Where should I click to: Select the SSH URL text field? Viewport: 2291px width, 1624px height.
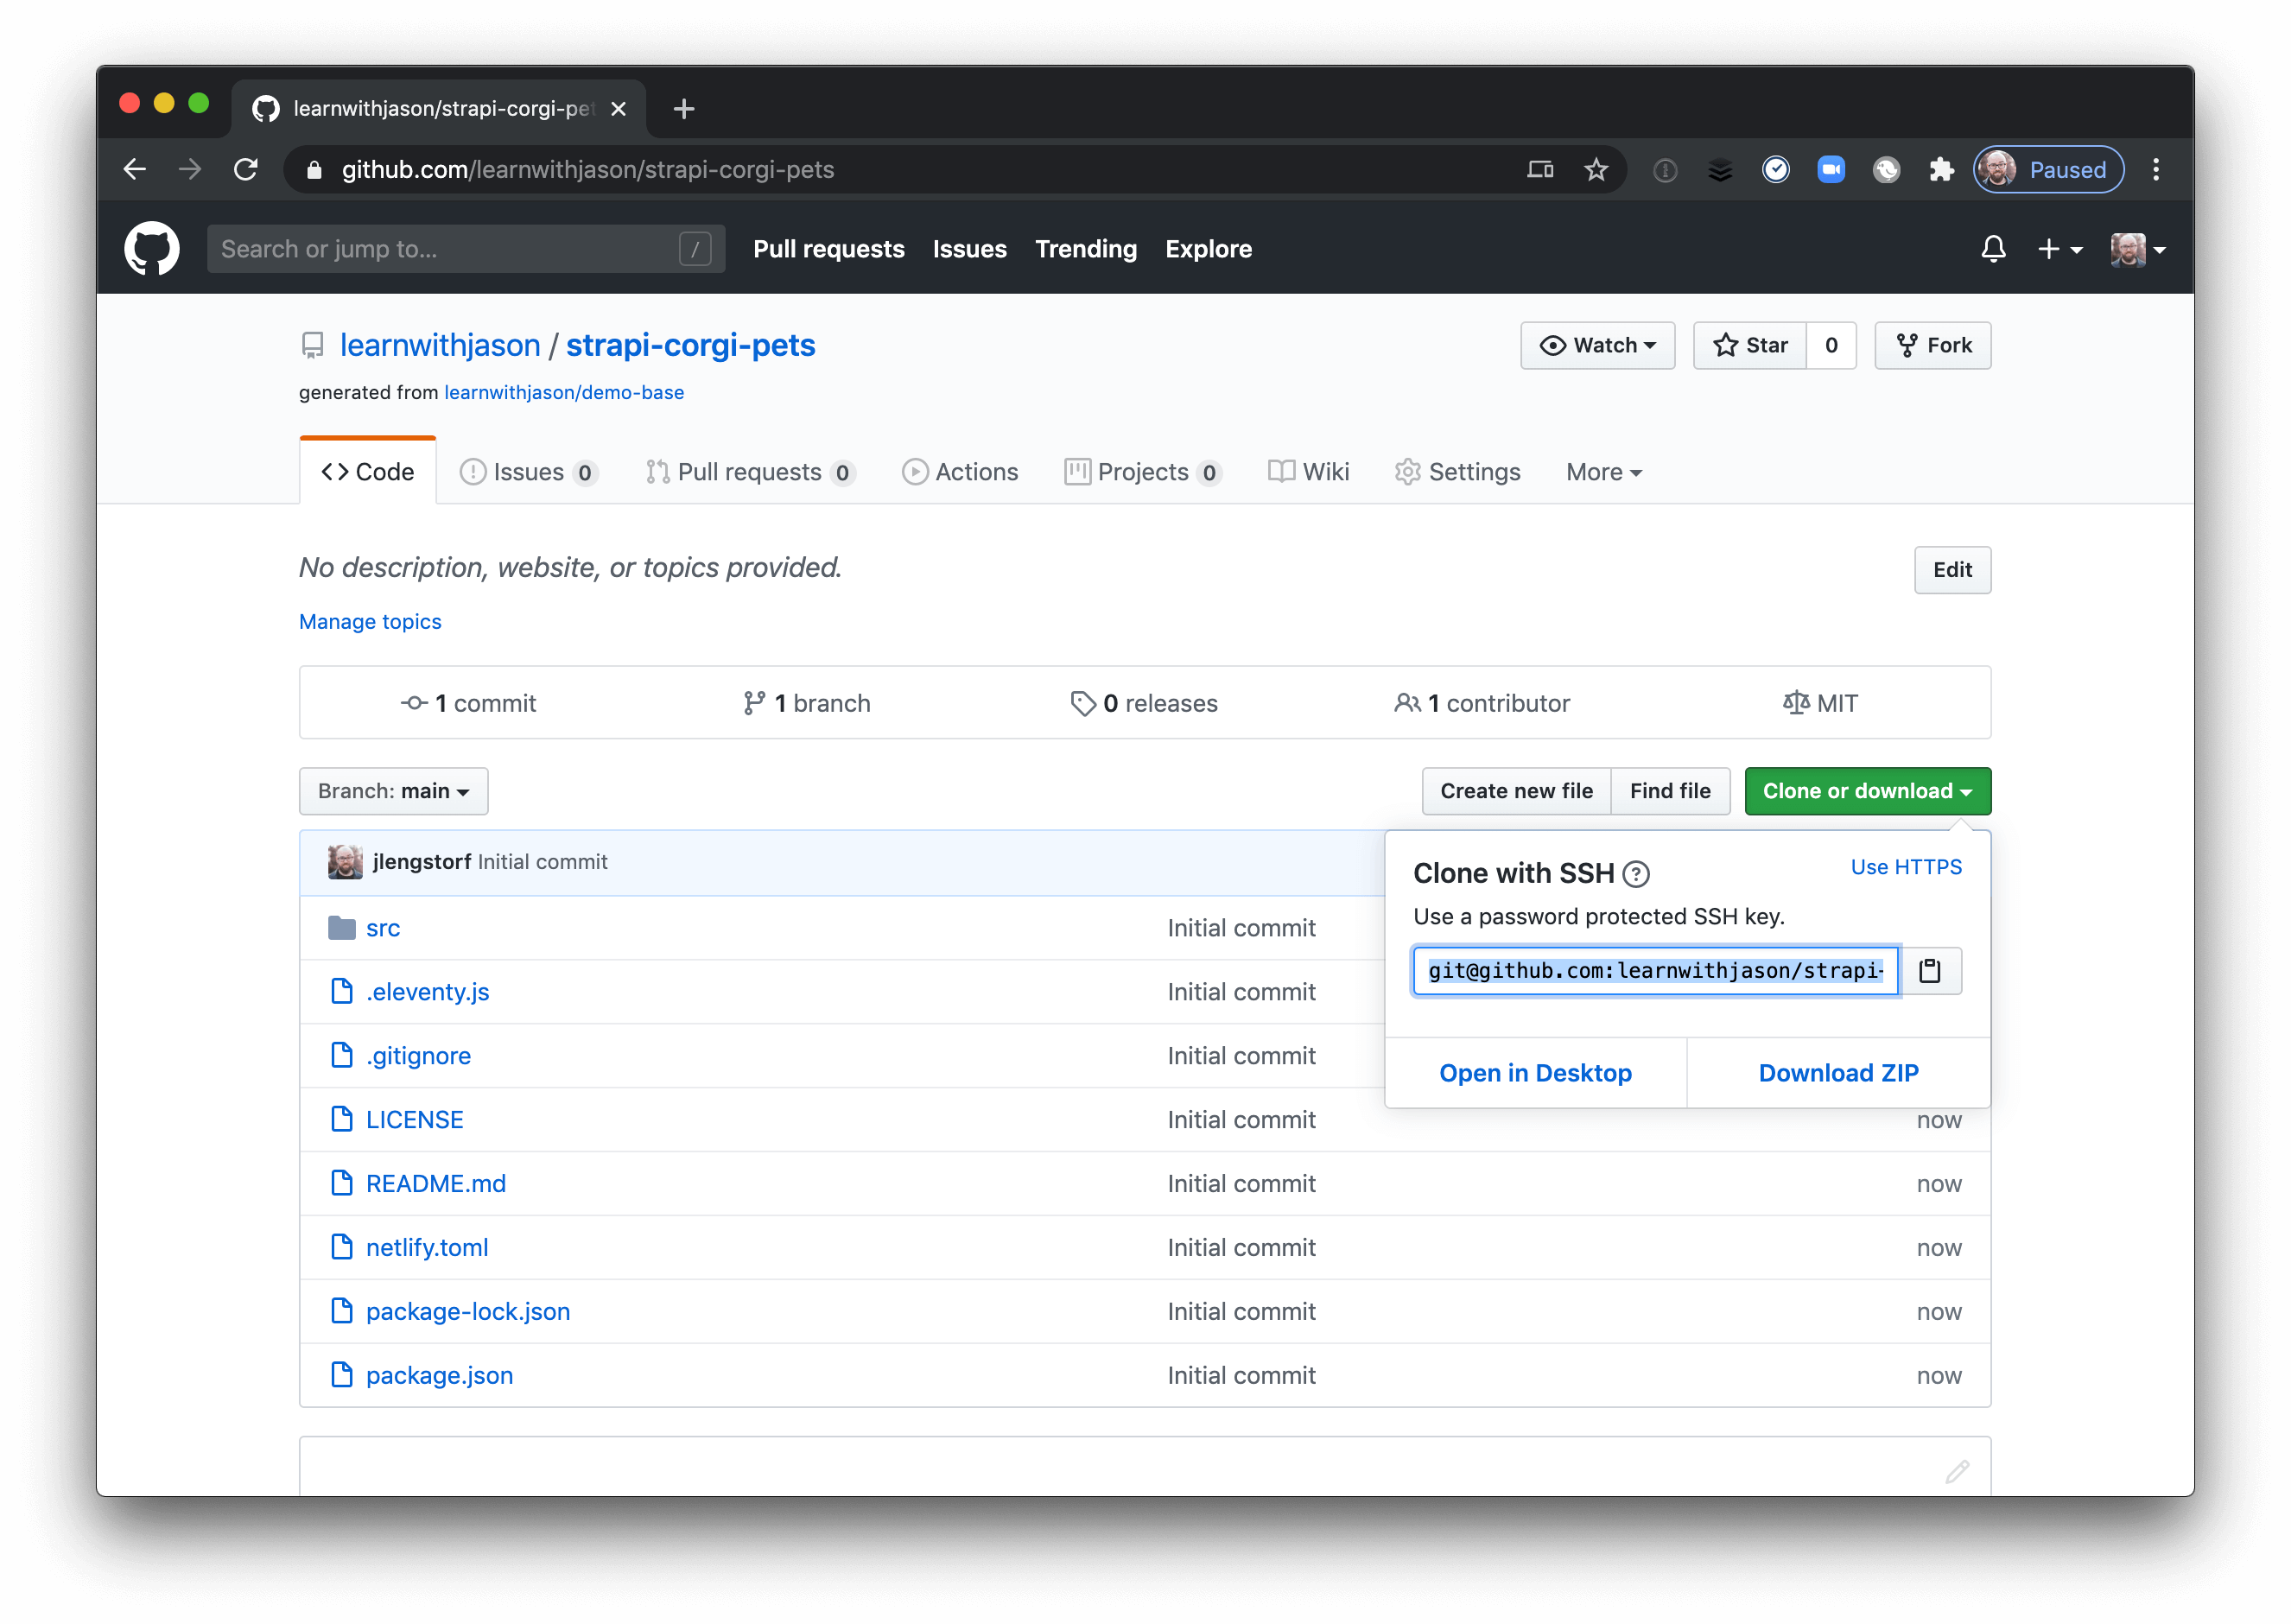pyautogui.click(x=1653, y=970)
